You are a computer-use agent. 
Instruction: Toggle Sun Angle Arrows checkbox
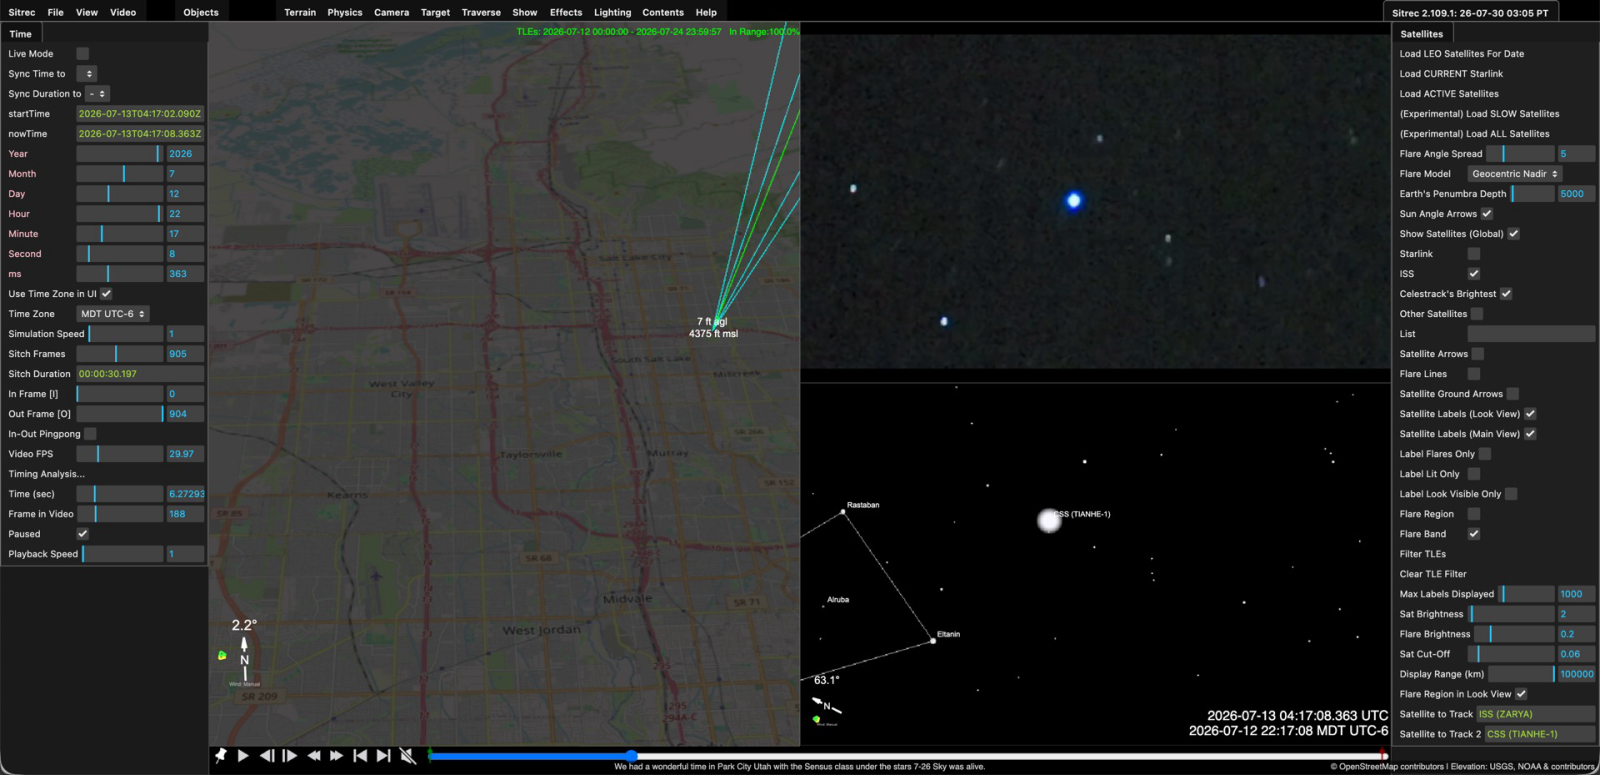coord(1487,214)
